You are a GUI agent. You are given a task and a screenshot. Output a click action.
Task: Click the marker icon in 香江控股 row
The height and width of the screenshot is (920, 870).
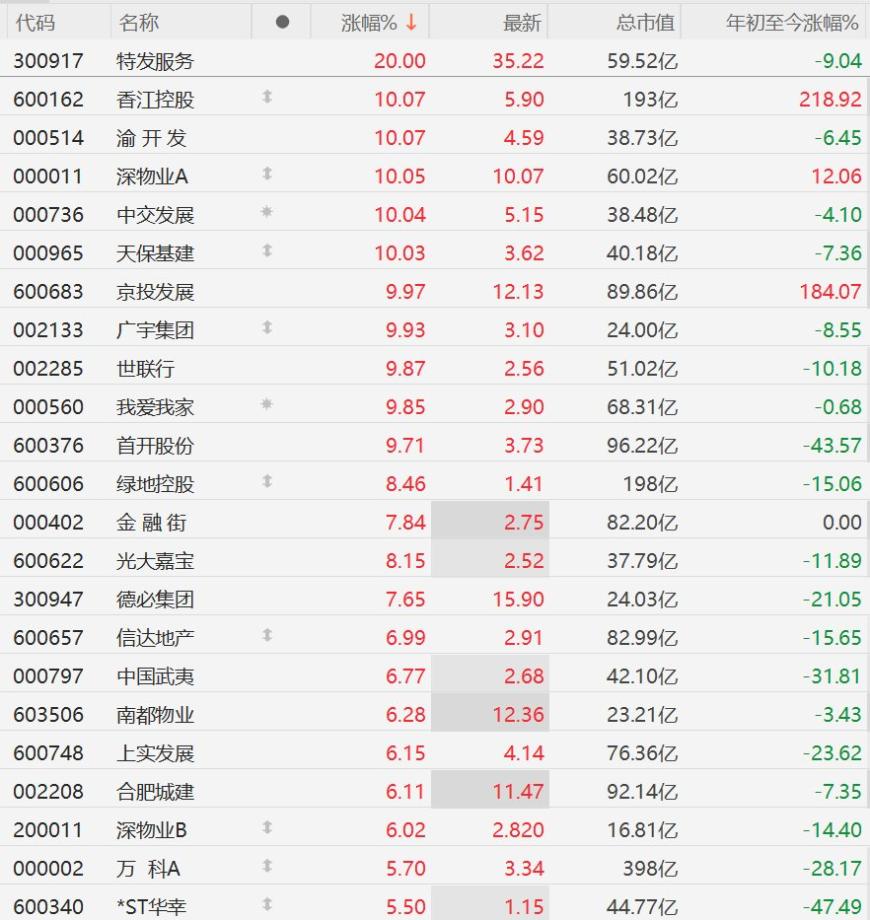pyautogui.click(x=267, y=96)
